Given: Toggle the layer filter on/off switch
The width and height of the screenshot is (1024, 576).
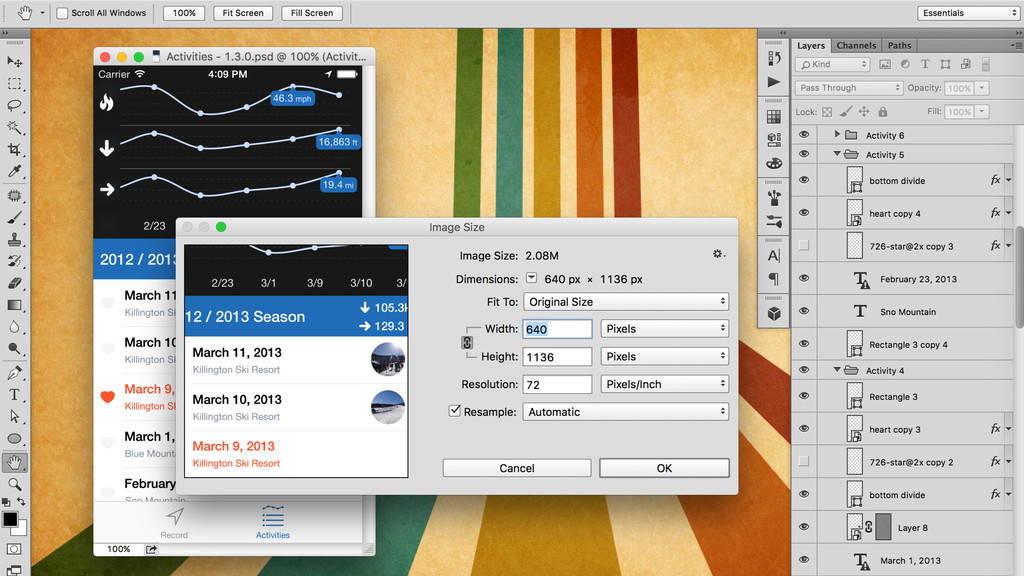Looking at the screenshot, I should (985, 64).
